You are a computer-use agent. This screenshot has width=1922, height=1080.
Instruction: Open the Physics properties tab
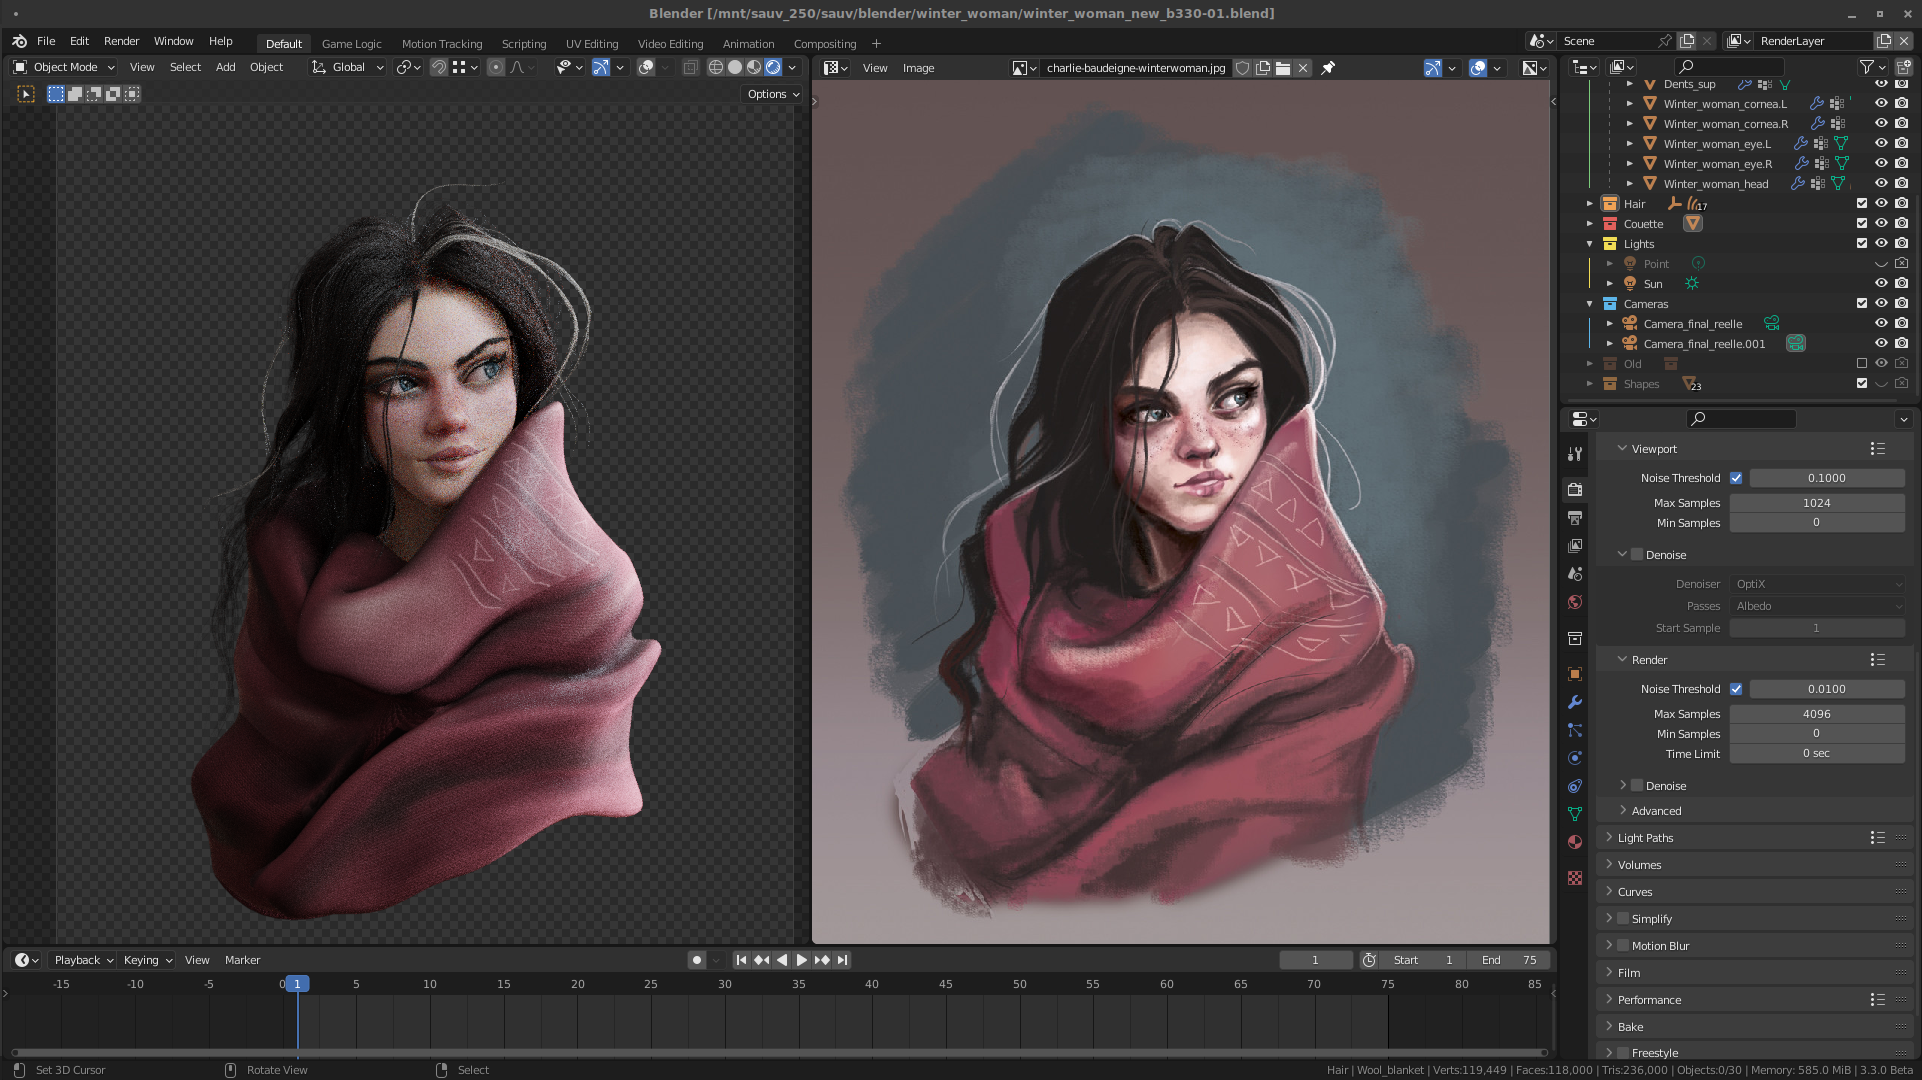(x=1575, y=758)
